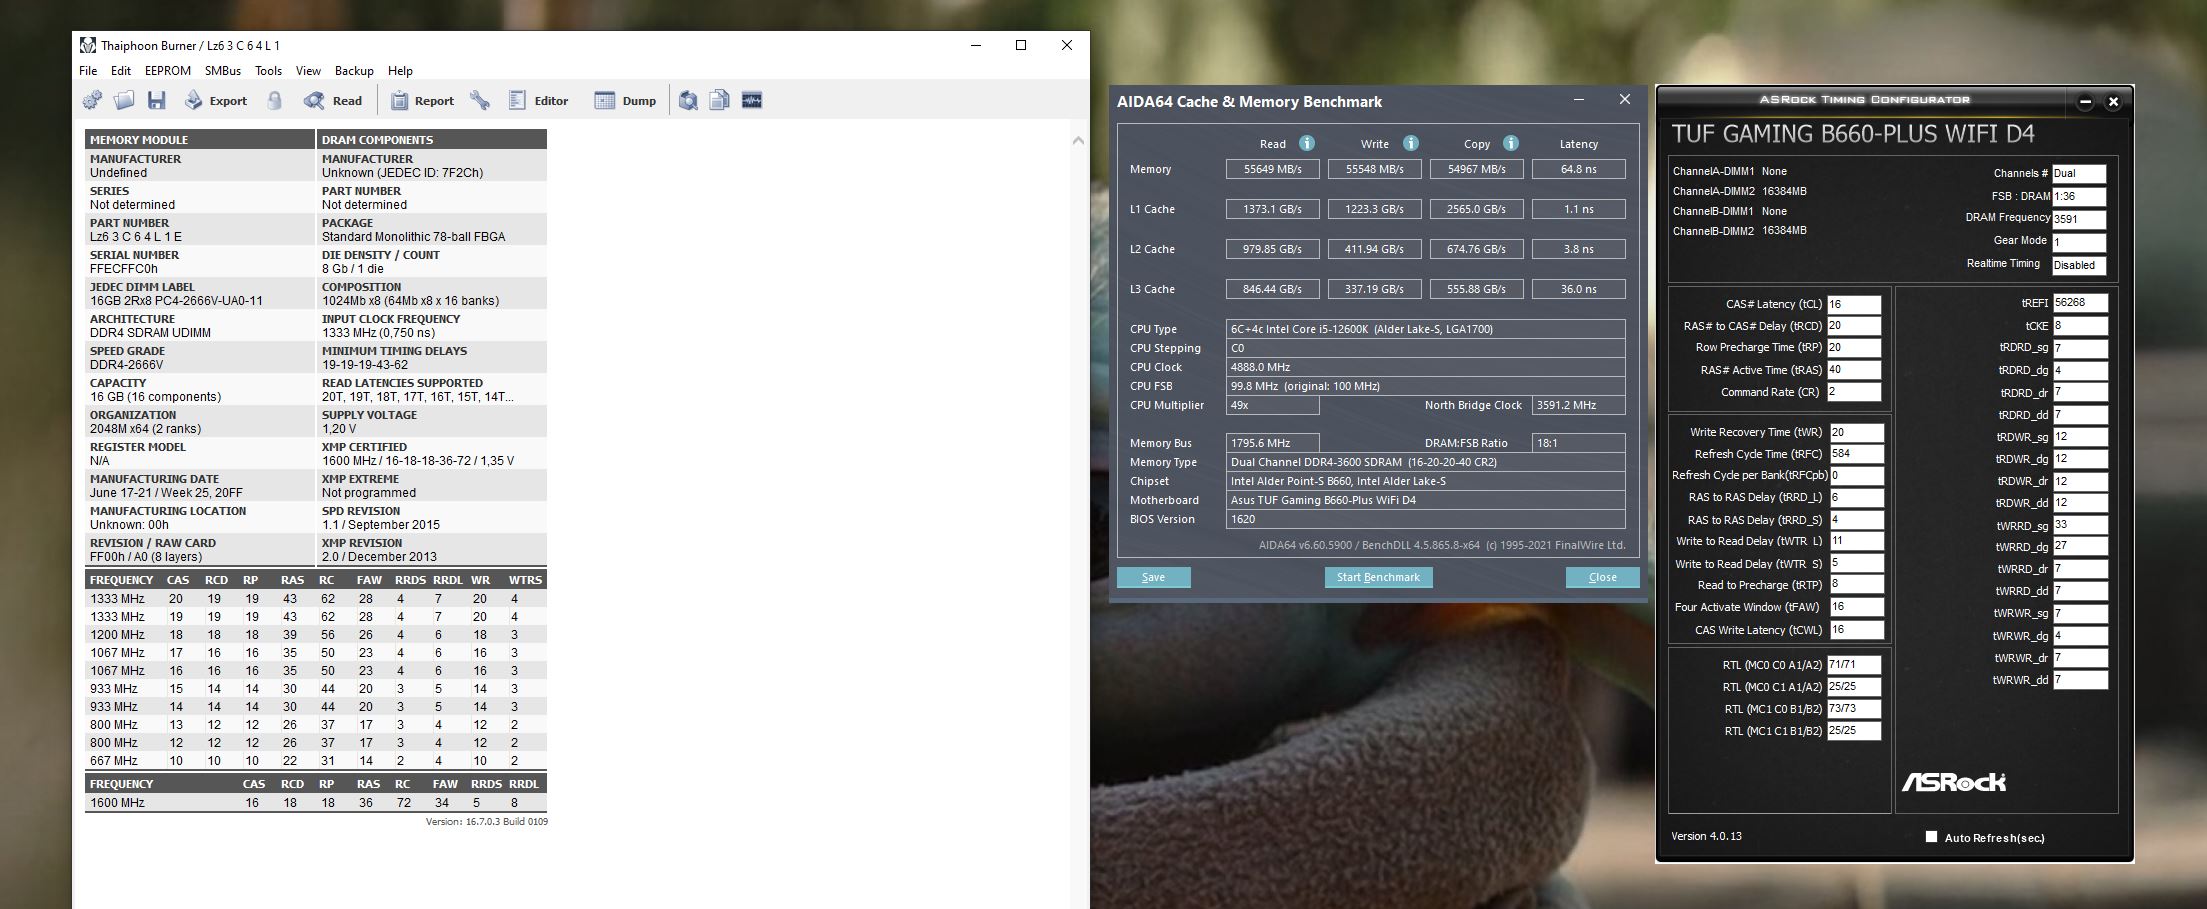Image resolution: width=2207 pixels, height=909 pixels.
Task: Open the Report view from toolbar
Action: [422, 100]
